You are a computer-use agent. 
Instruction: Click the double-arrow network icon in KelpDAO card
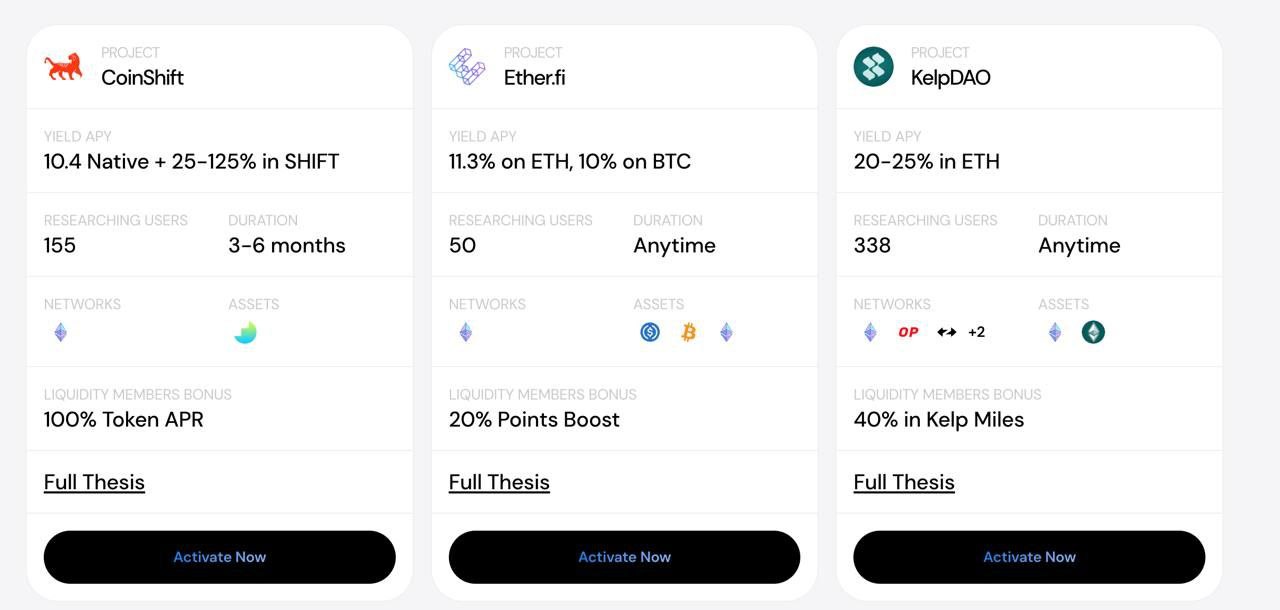pyautogui.click(x=946, y=332)
